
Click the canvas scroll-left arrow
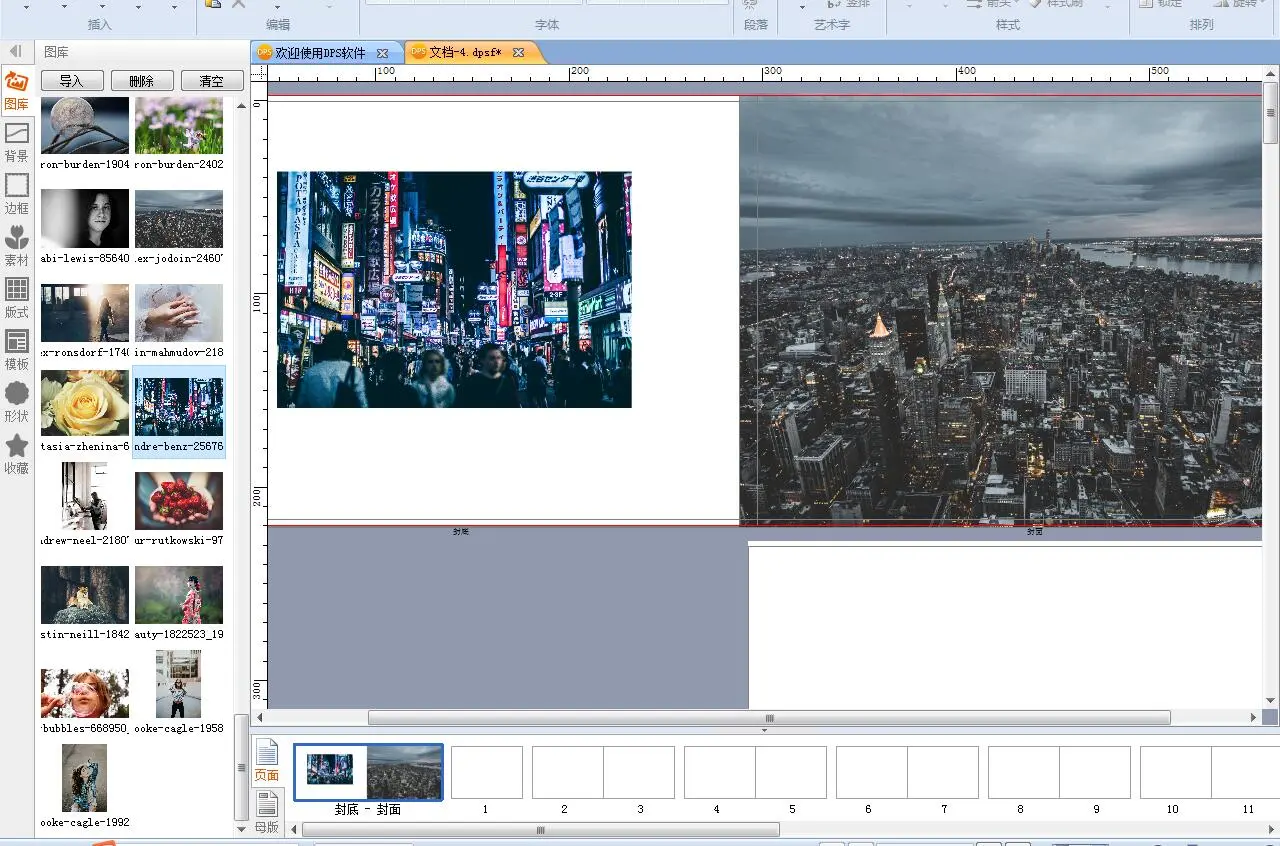(260, 718)
